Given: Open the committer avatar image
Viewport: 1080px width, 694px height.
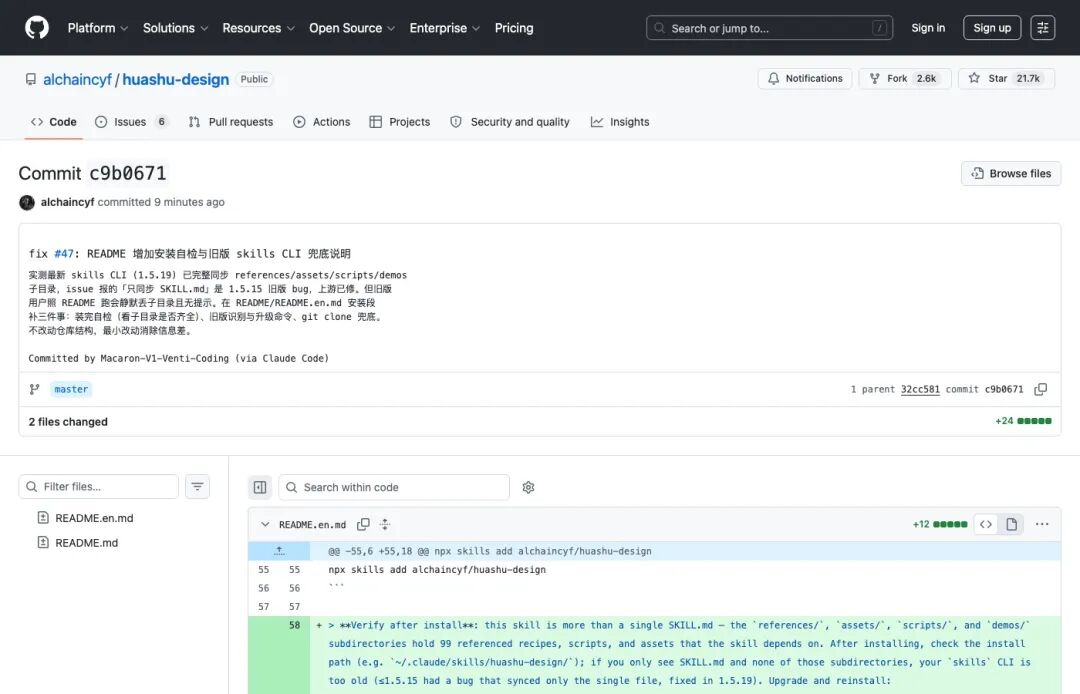Looking at the screenshot, I should point(27,202).
